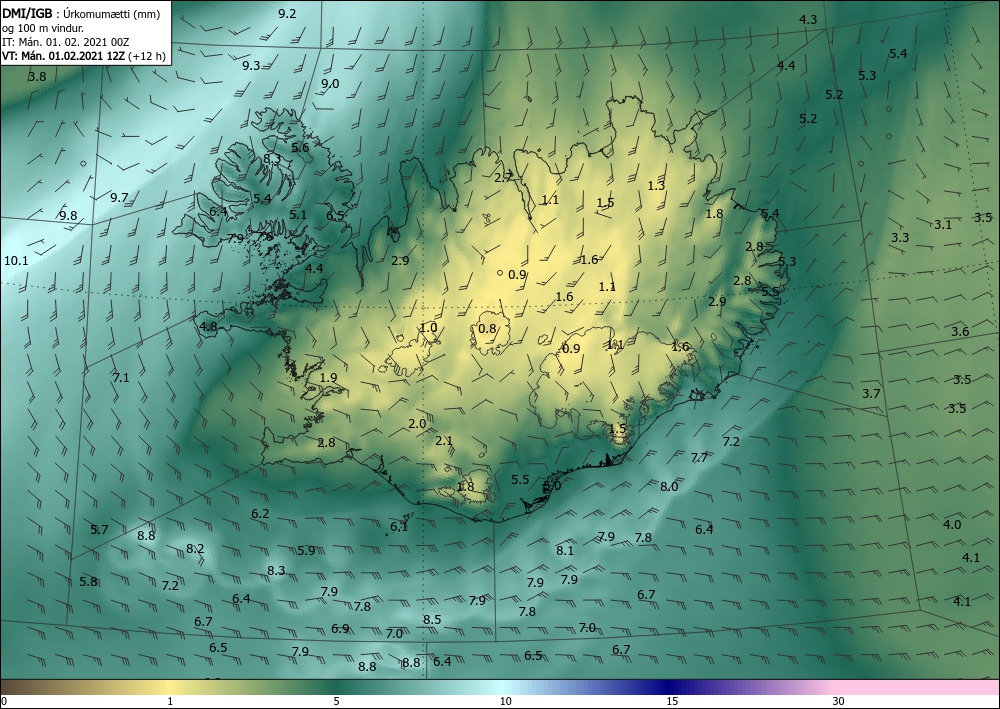Click the 4.0 value at the southeast edge
Viewport: 1000px width, 709px height.
(x=952, y=525)
